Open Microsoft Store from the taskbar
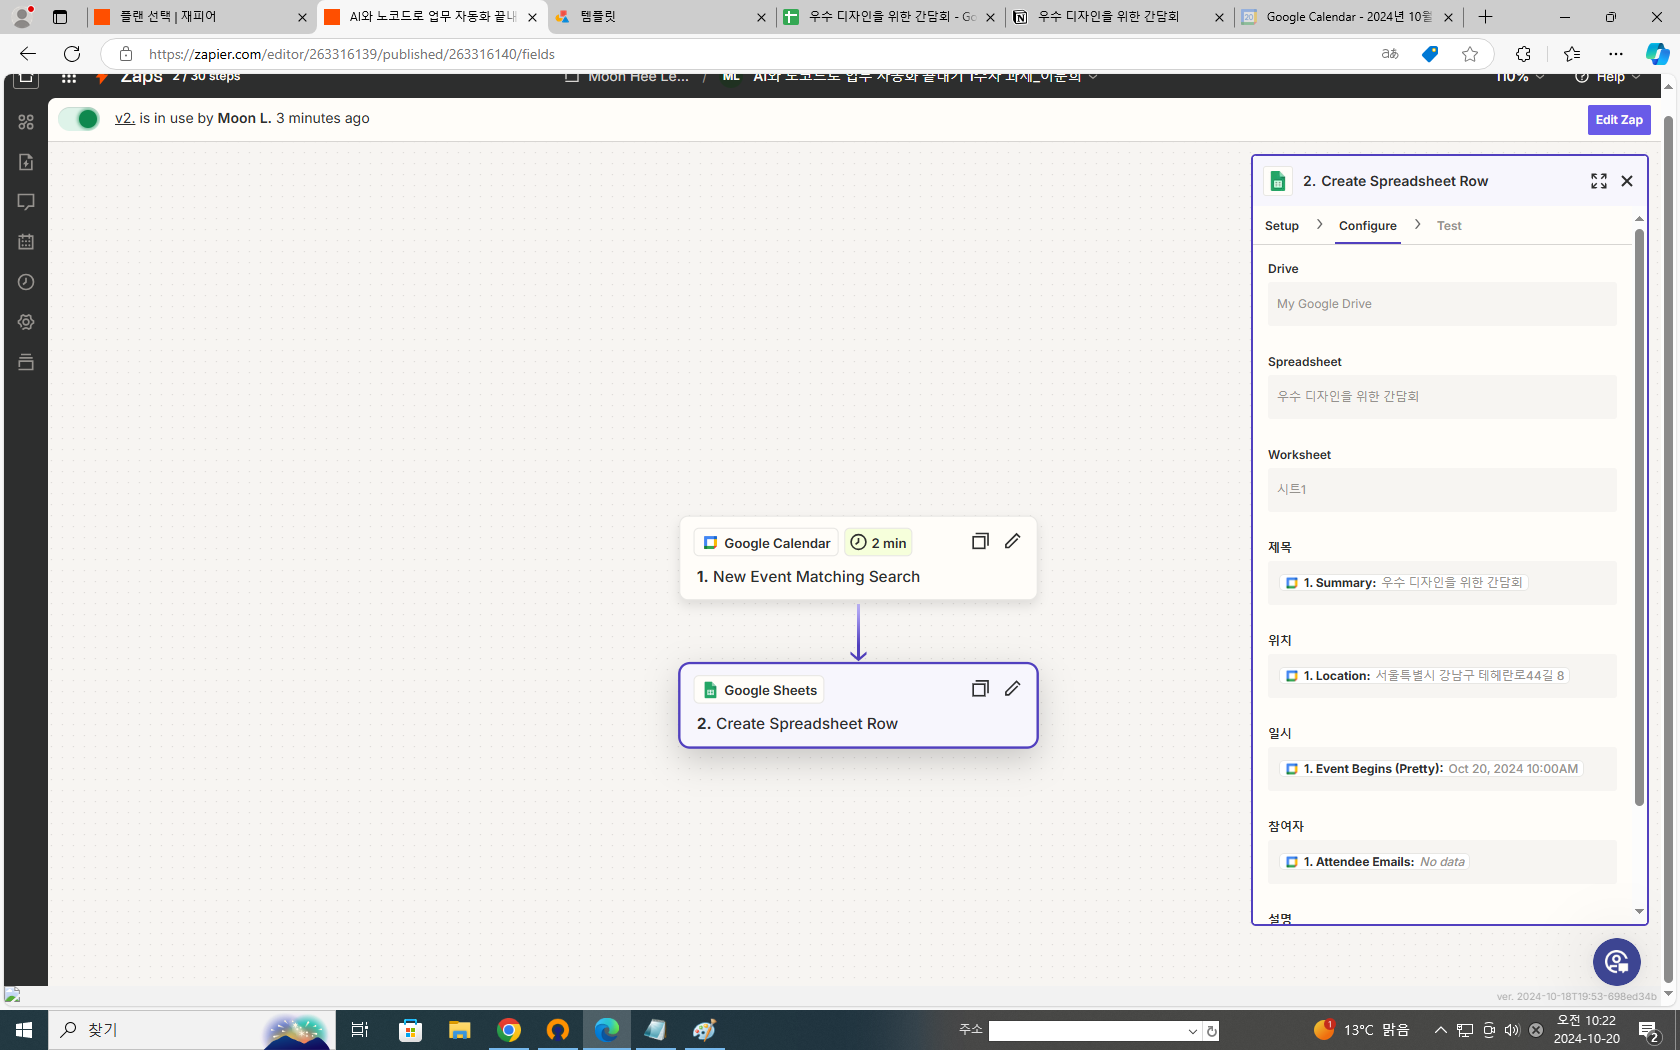1680x1050 pixels. (411, 1030)
